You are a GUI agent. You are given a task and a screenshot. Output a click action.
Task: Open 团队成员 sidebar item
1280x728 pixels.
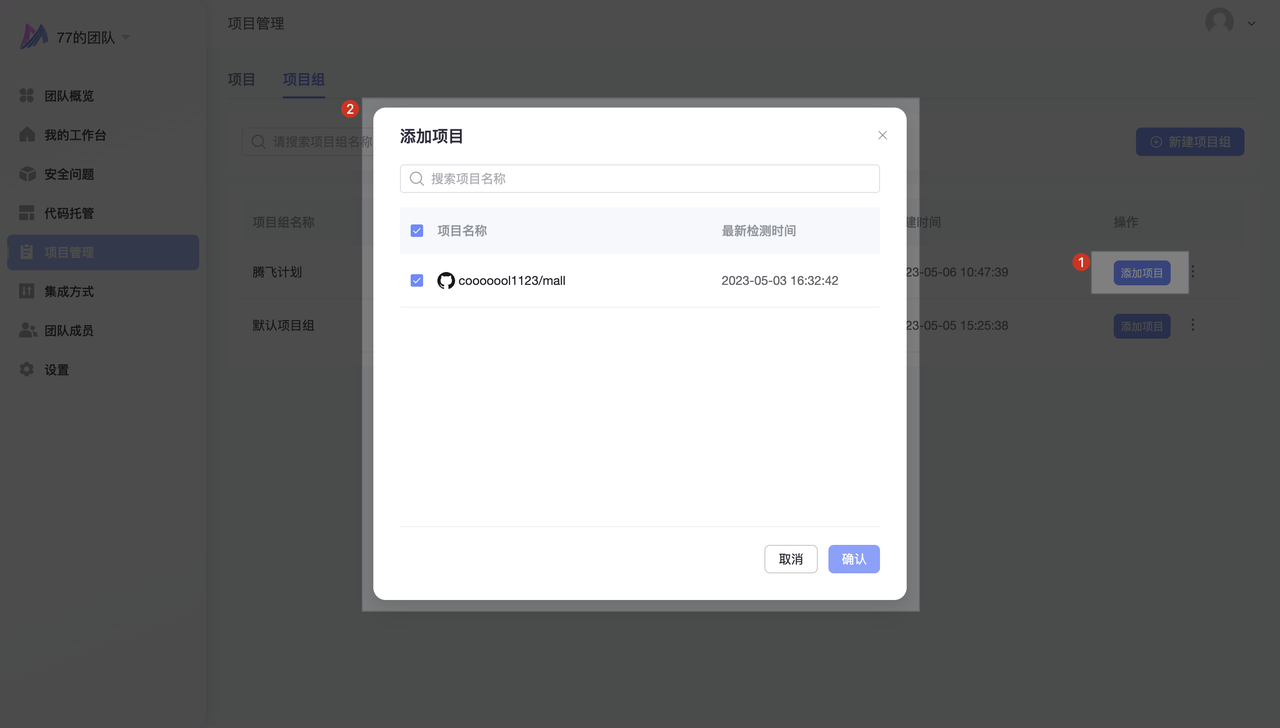[x=68, y=330]
